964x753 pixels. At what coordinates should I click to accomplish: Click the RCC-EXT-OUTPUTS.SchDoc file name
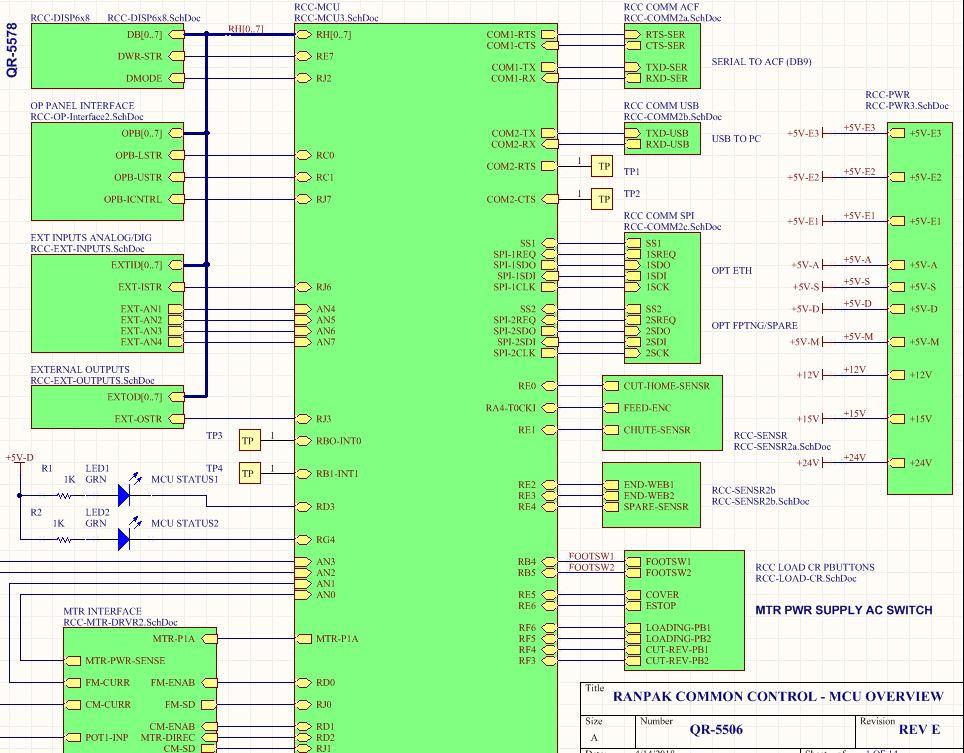[x=92, y=380]
